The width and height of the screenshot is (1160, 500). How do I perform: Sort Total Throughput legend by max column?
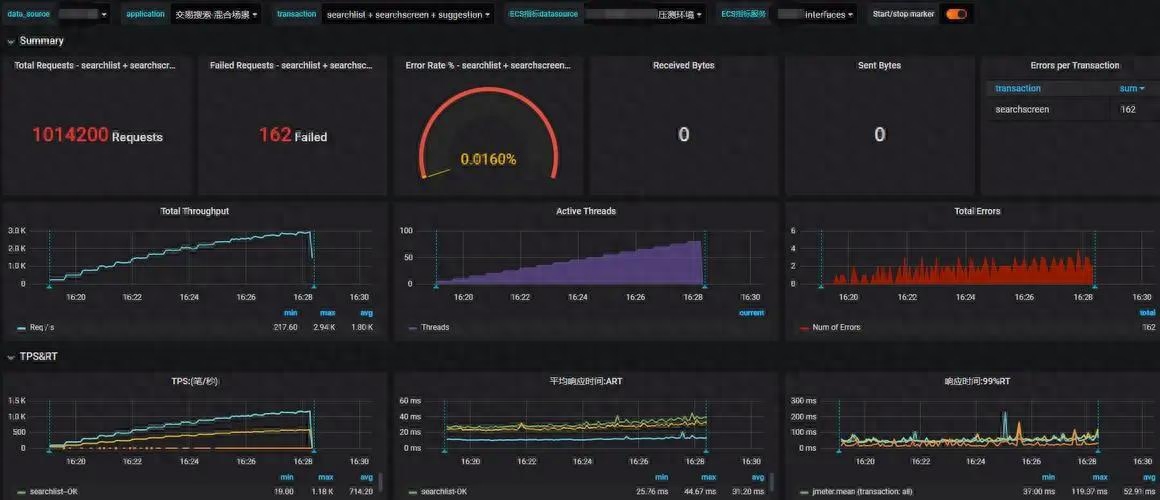328,313
